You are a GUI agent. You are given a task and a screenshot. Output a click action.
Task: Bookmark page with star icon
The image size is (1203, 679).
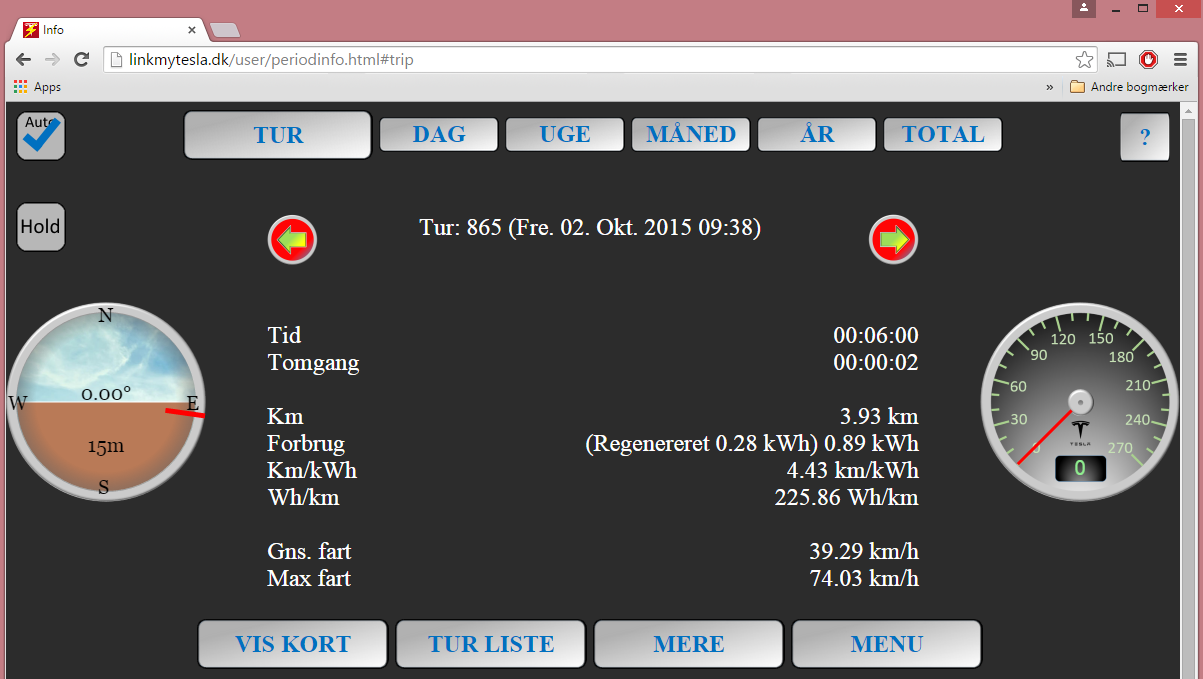(x=1084, y=60)
